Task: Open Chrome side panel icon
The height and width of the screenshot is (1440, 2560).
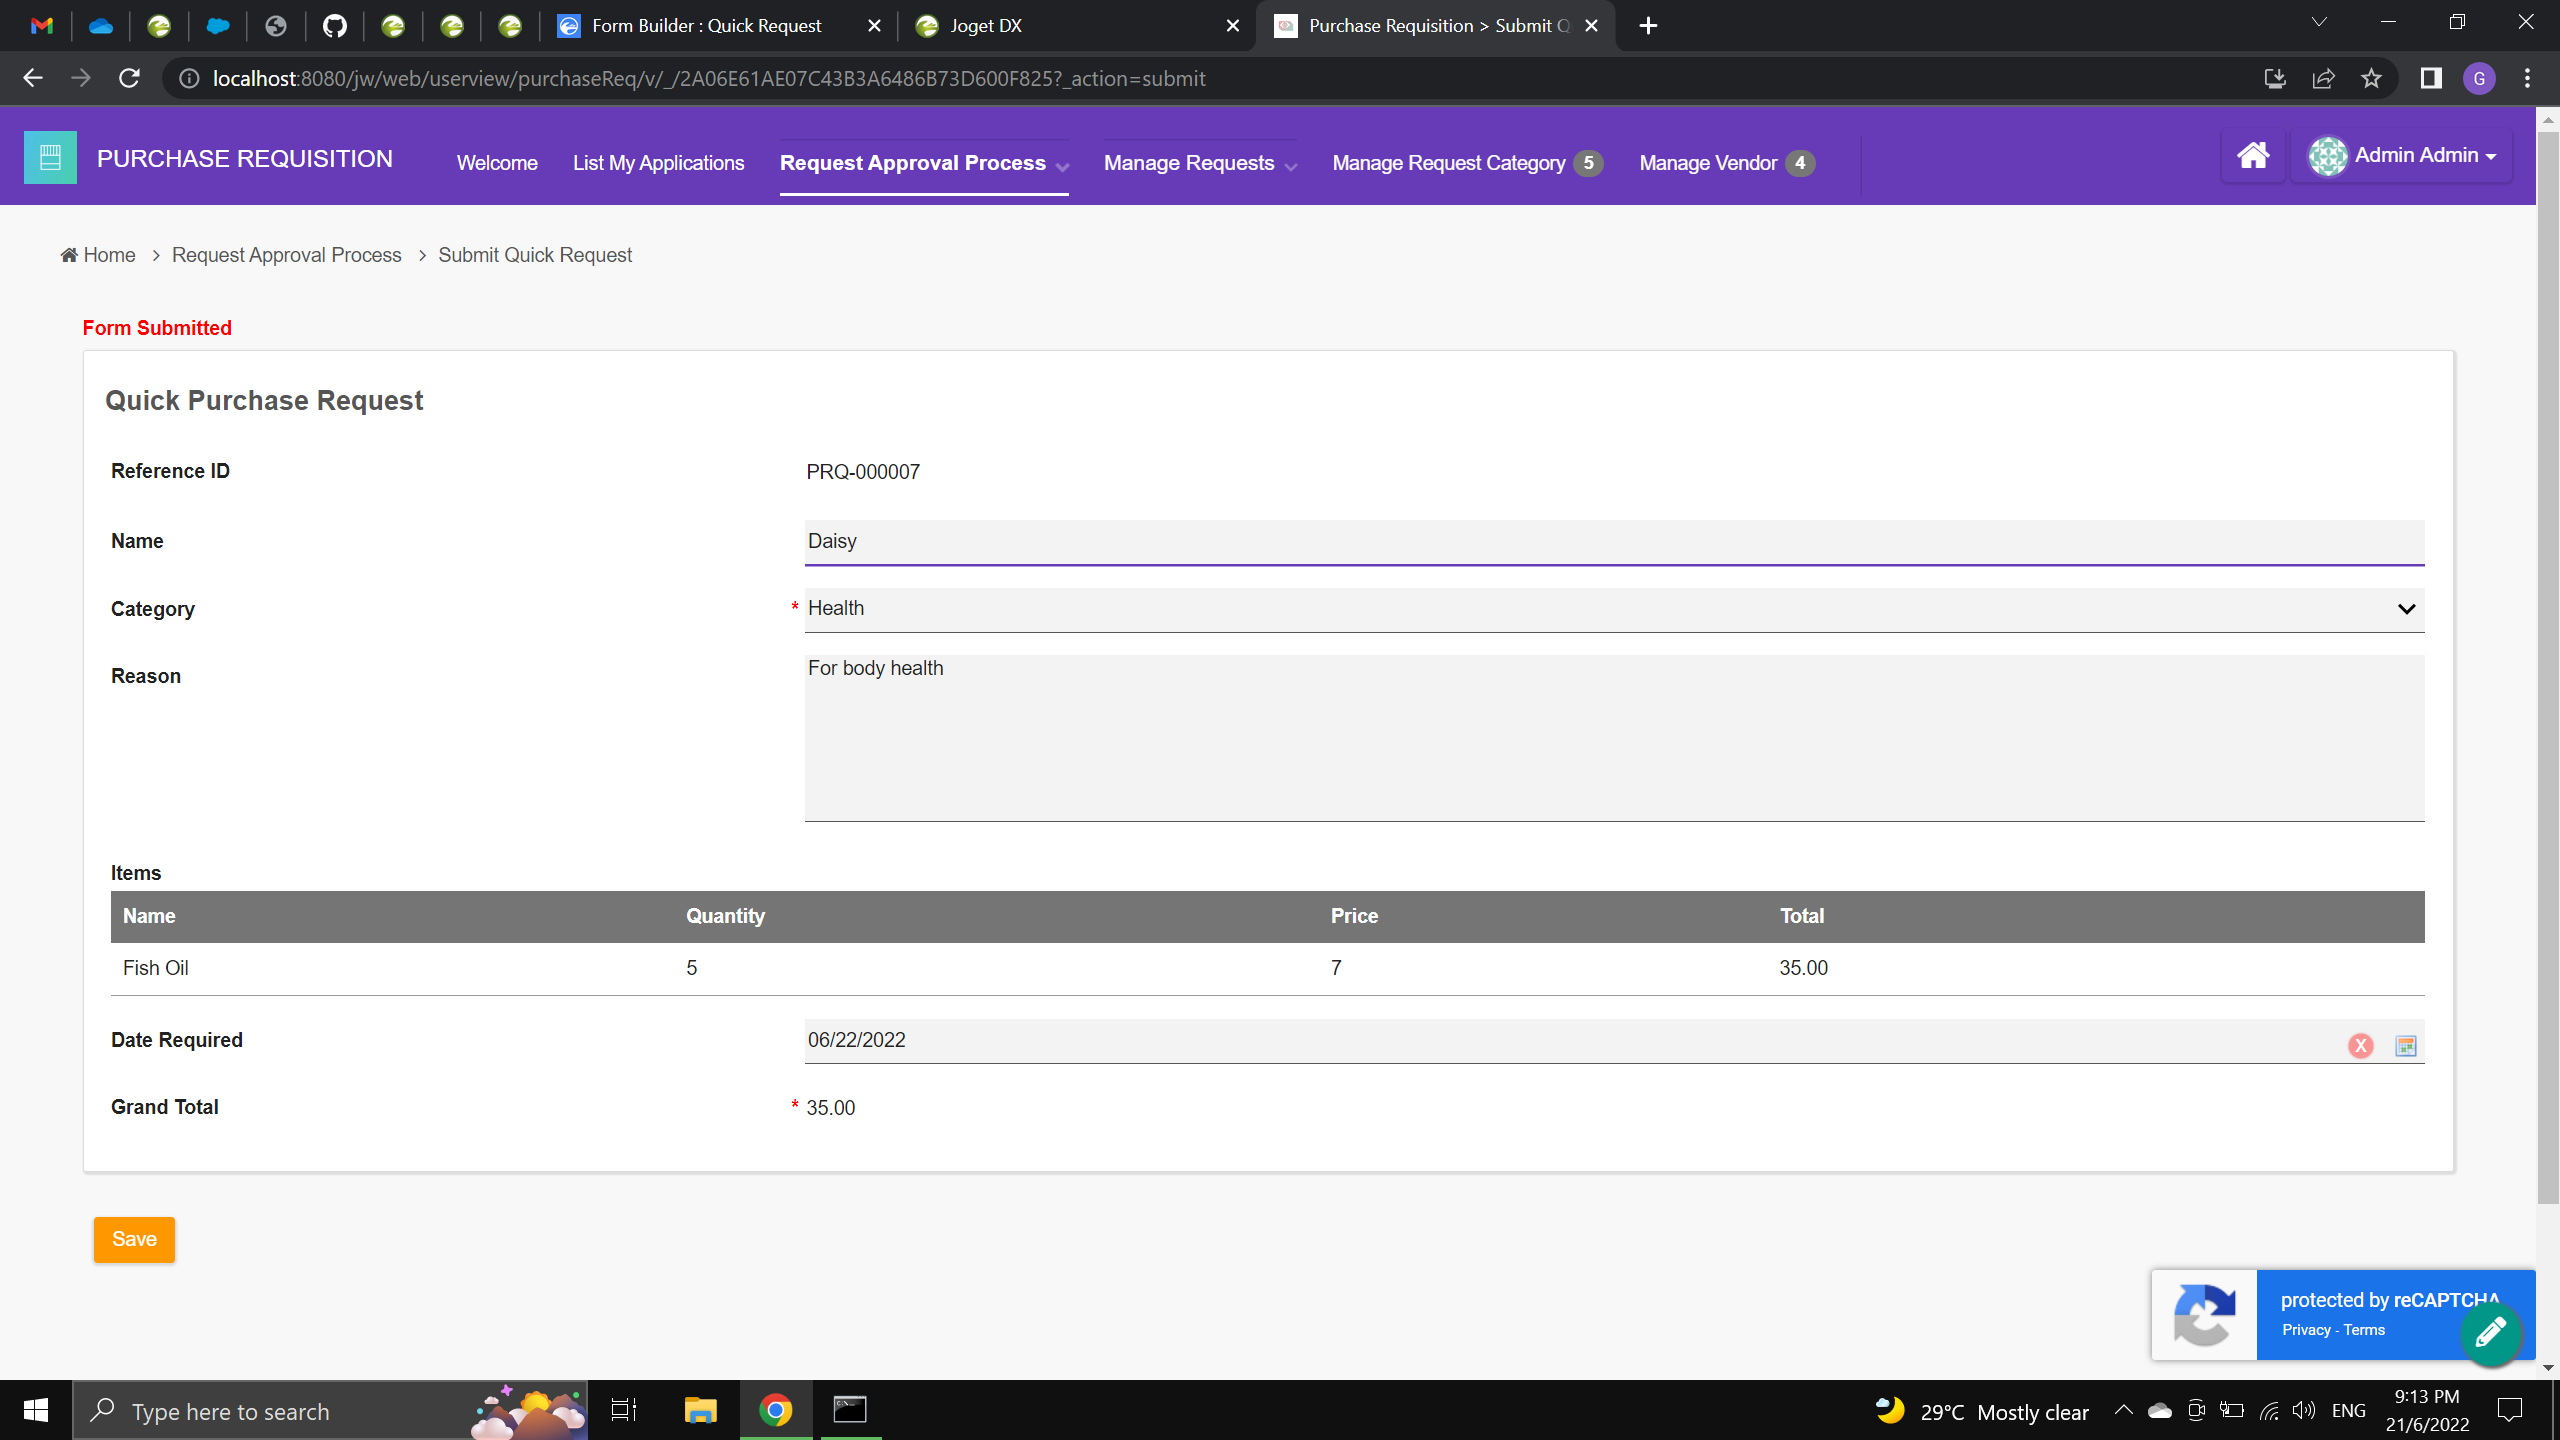Action: (x=2431, y=78)
